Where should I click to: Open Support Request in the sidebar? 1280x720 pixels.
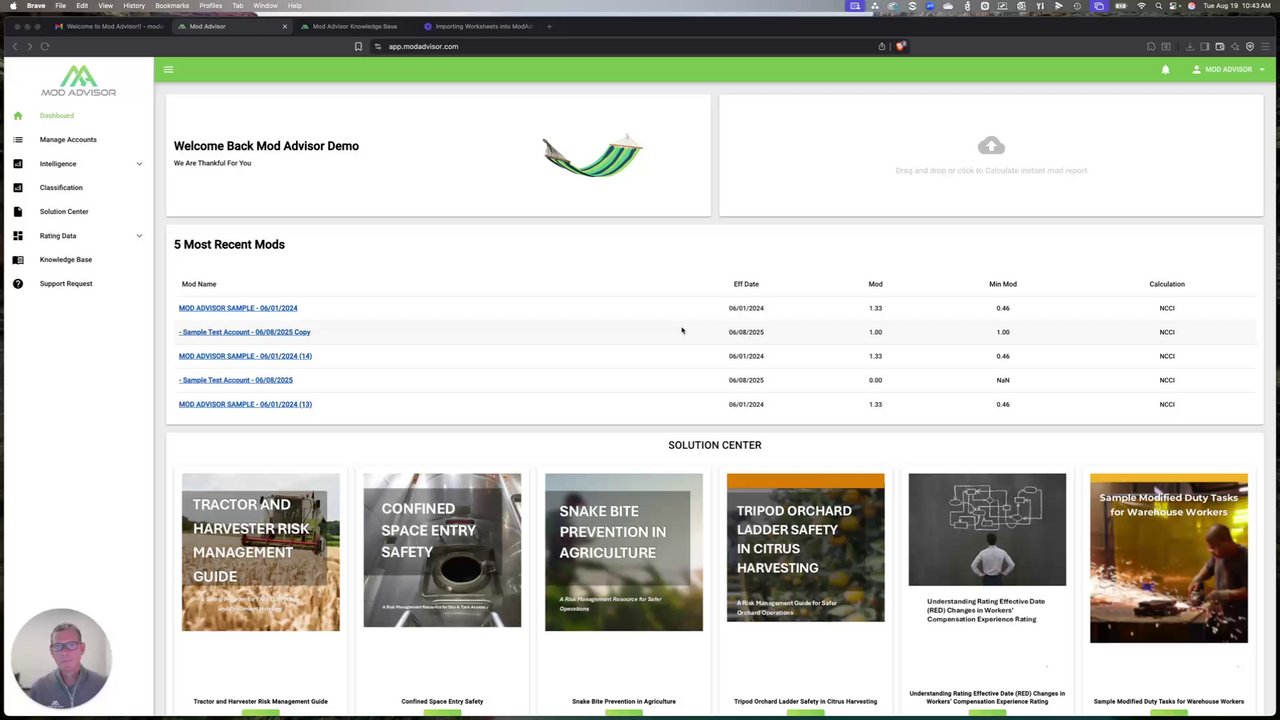(66, 284)
